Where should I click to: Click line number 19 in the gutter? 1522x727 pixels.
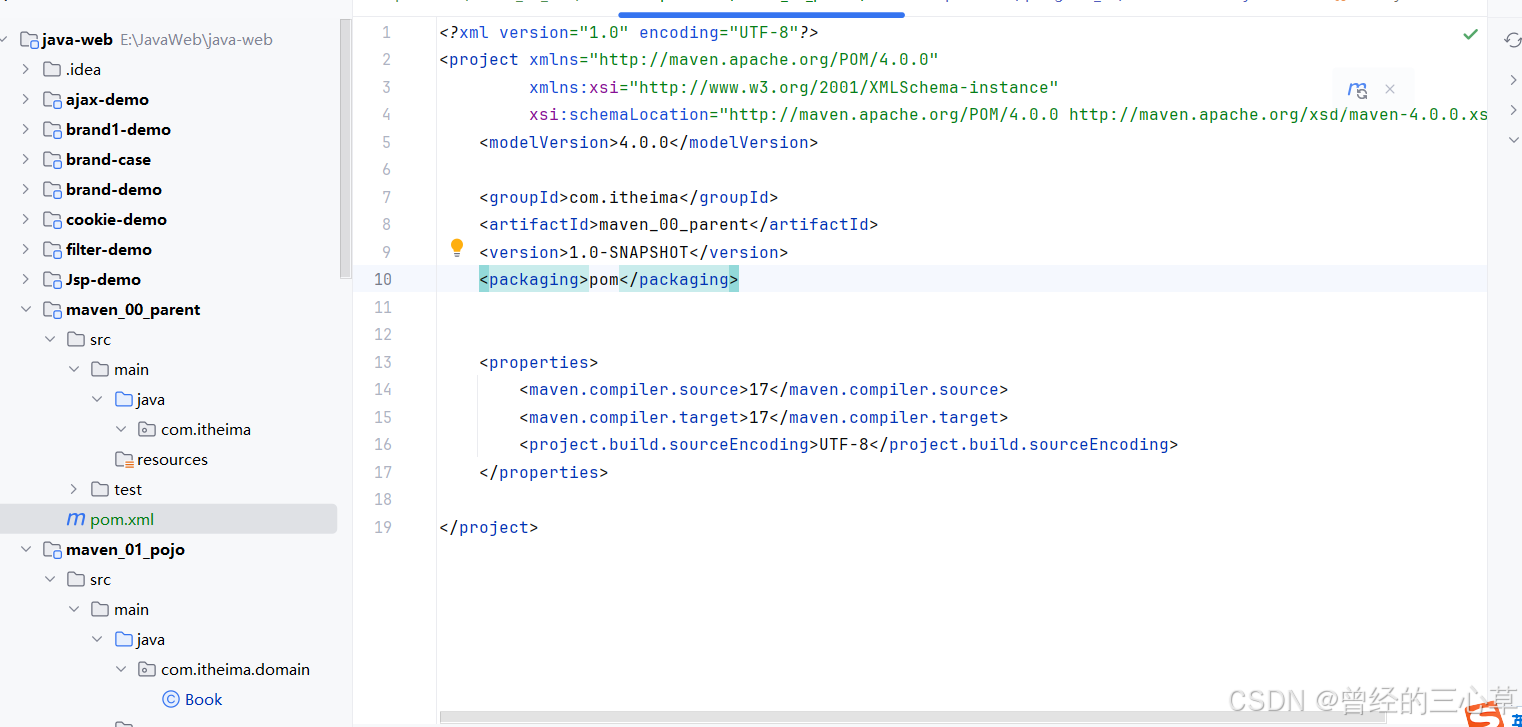coord(382,527)
